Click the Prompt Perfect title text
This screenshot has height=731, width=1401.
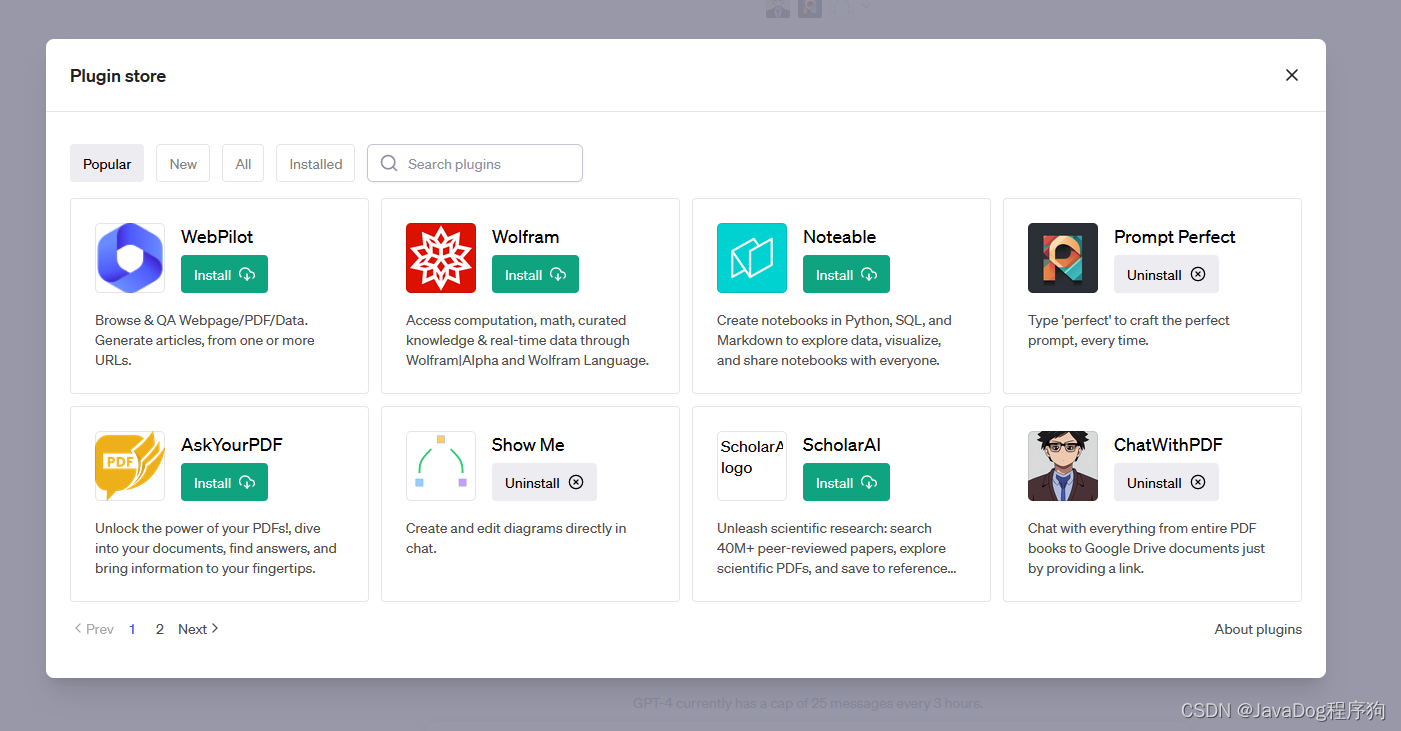click(x=1174, y=237)
